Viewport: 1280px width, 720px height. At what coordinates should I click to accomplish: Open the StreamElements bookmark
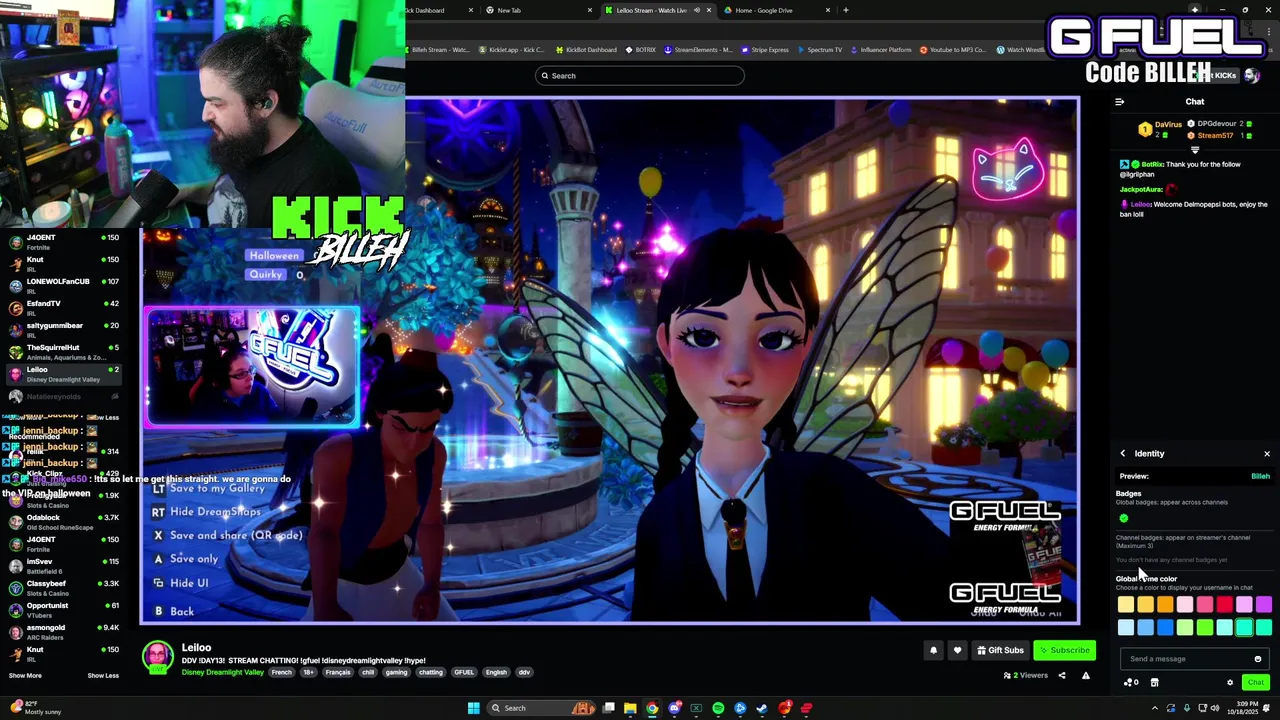pyautogui.click(x=698, y=50)
